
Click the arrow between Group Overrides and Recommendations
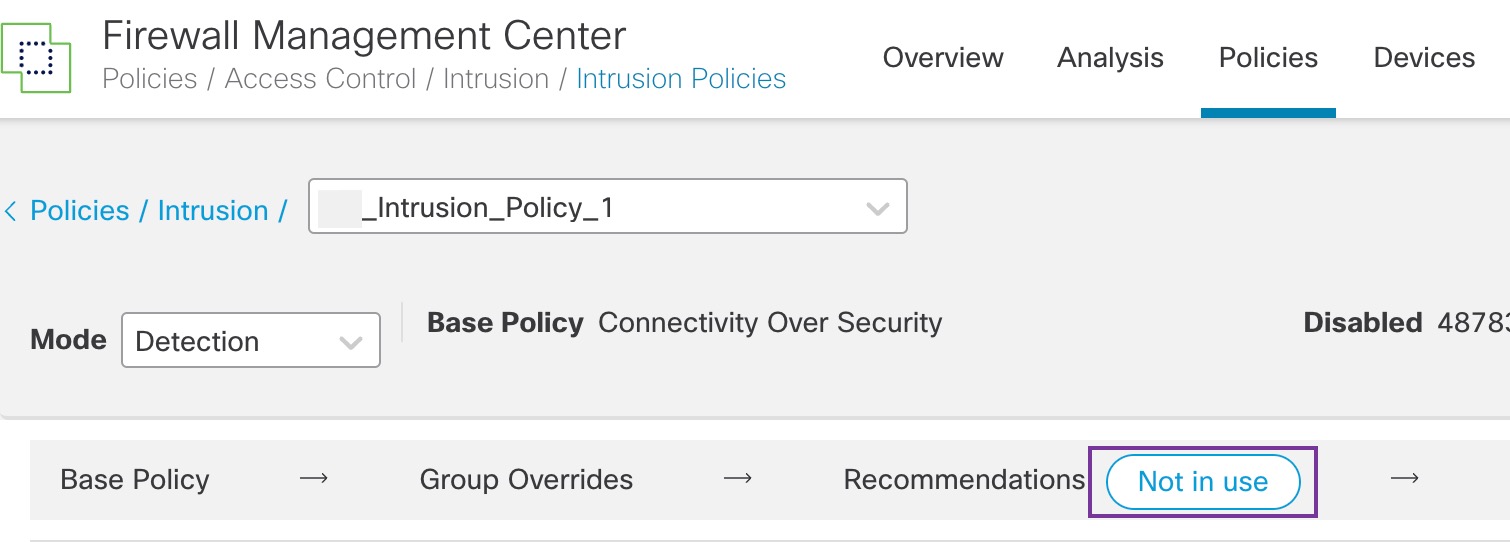click(738, 479)
